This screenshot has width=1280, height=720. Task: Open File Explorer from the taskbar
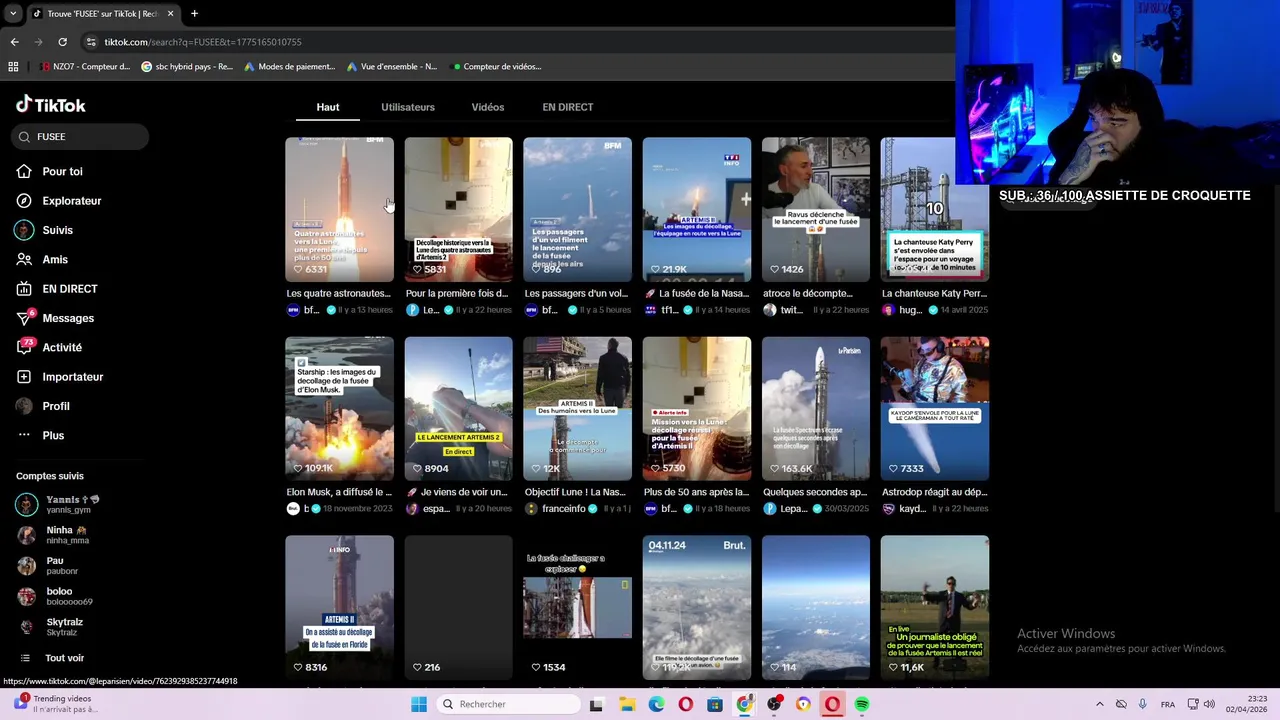pyautogui.click(x=627, y=704)
